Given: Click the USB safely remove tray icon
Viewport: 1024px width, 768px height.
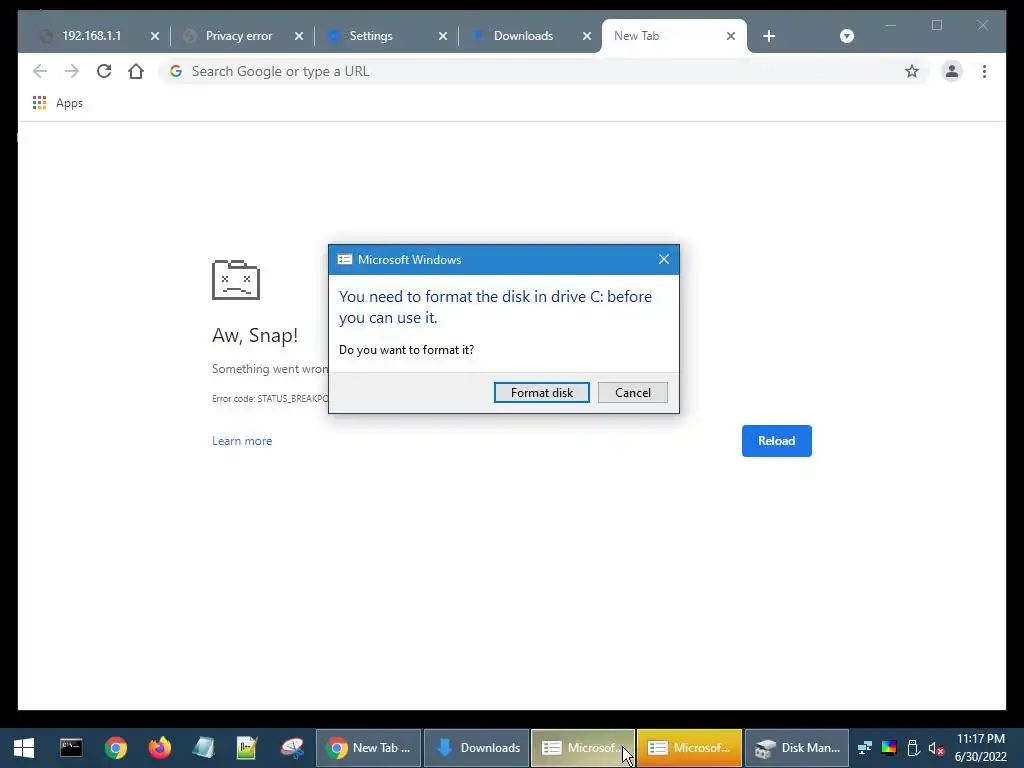Looking at the screenshot, I should (x=913, y=748).
